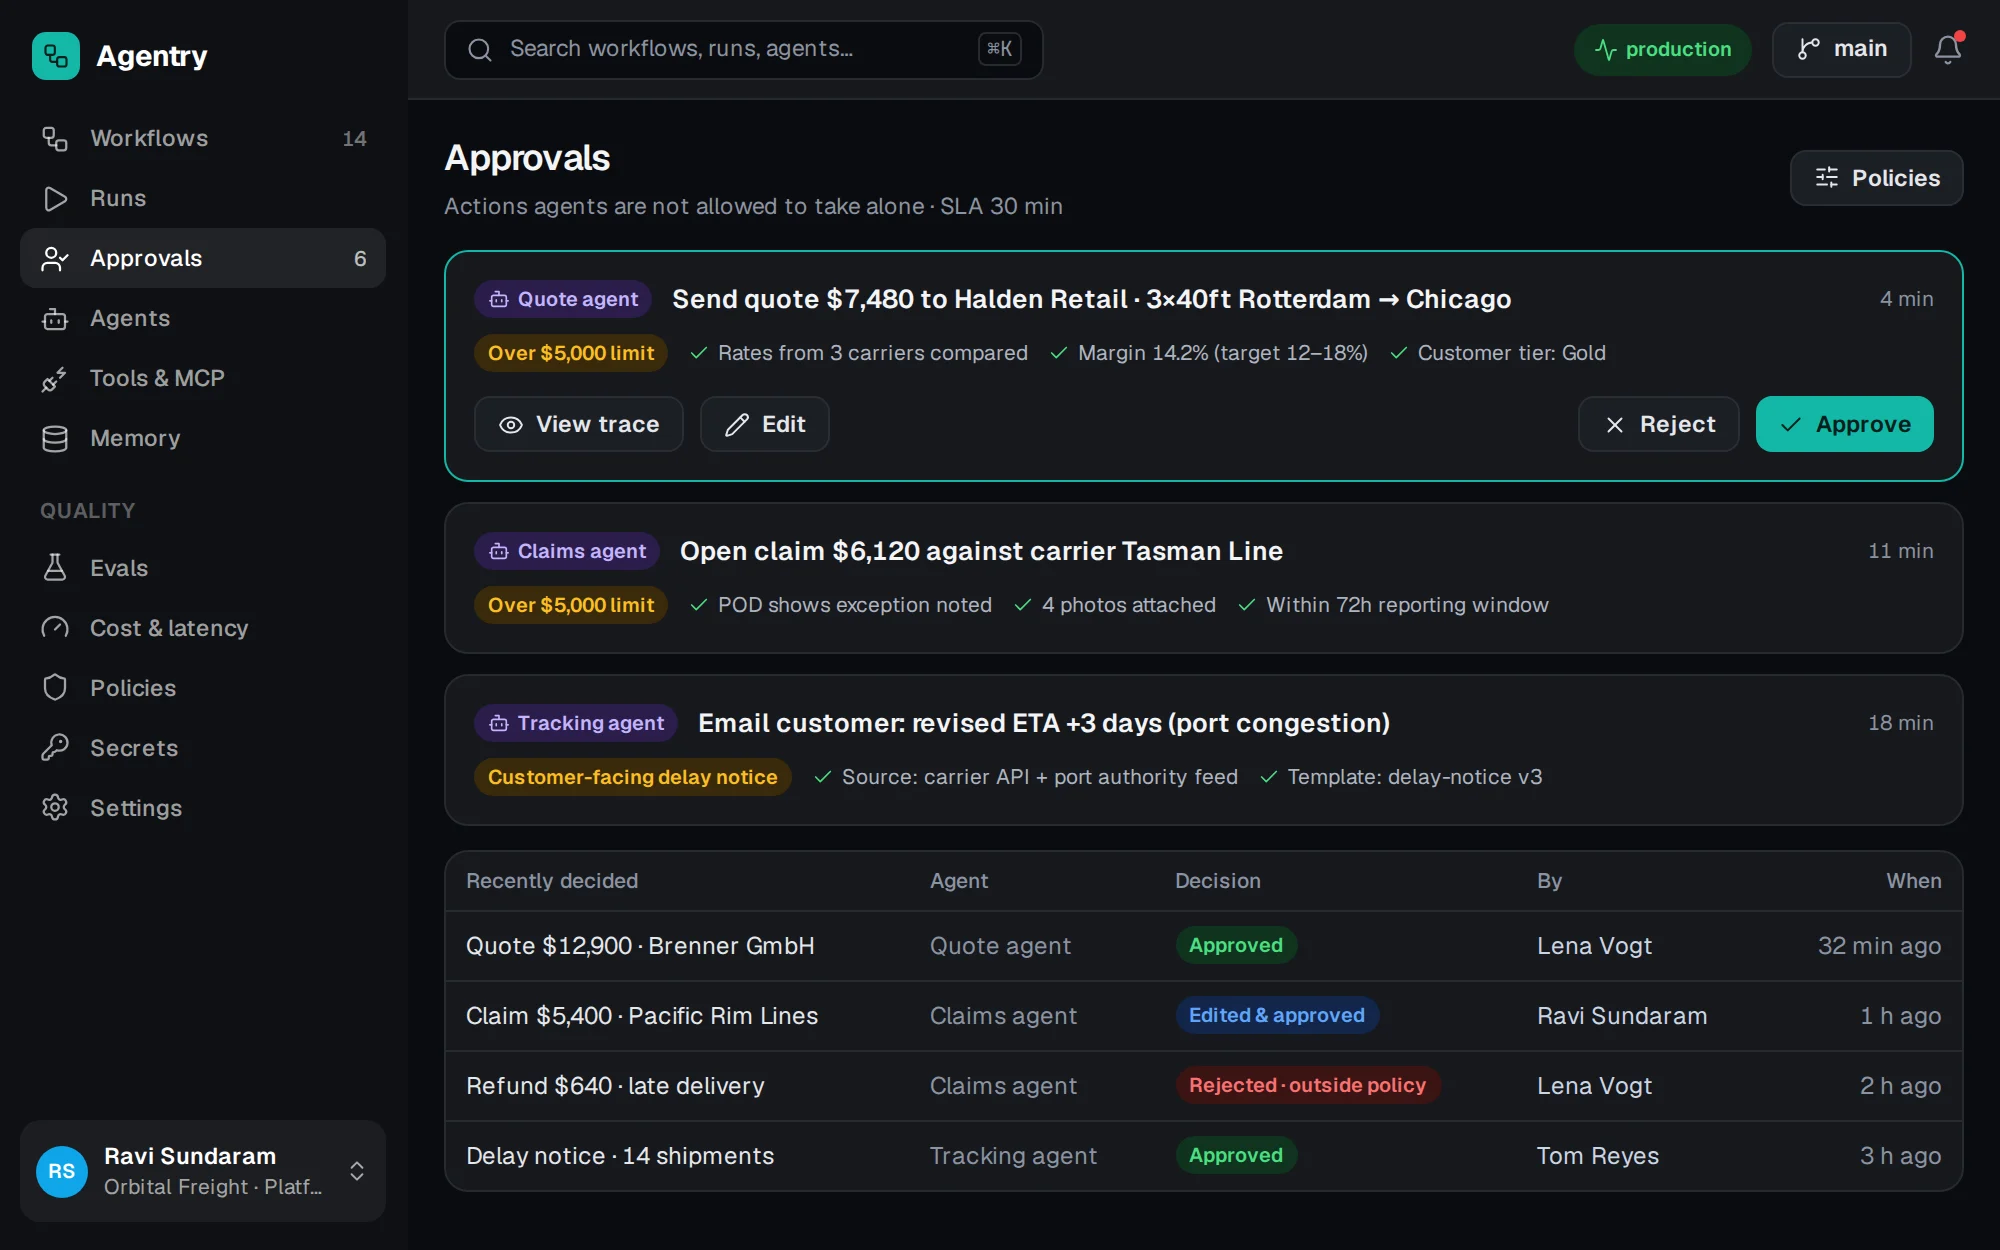Click the Quote agent tag on first card

563,299
